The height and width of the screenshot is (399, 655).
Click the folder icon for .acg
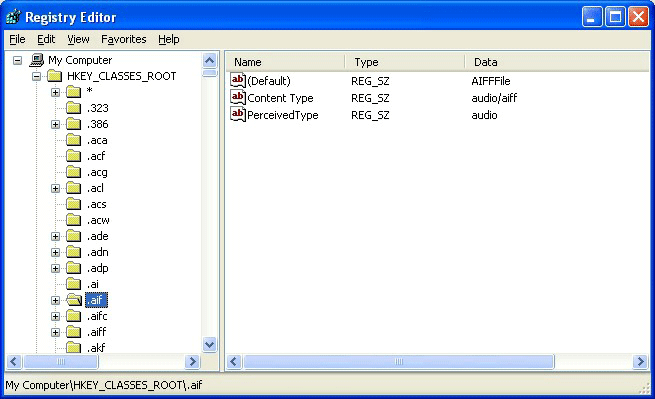tap(74, 172)
